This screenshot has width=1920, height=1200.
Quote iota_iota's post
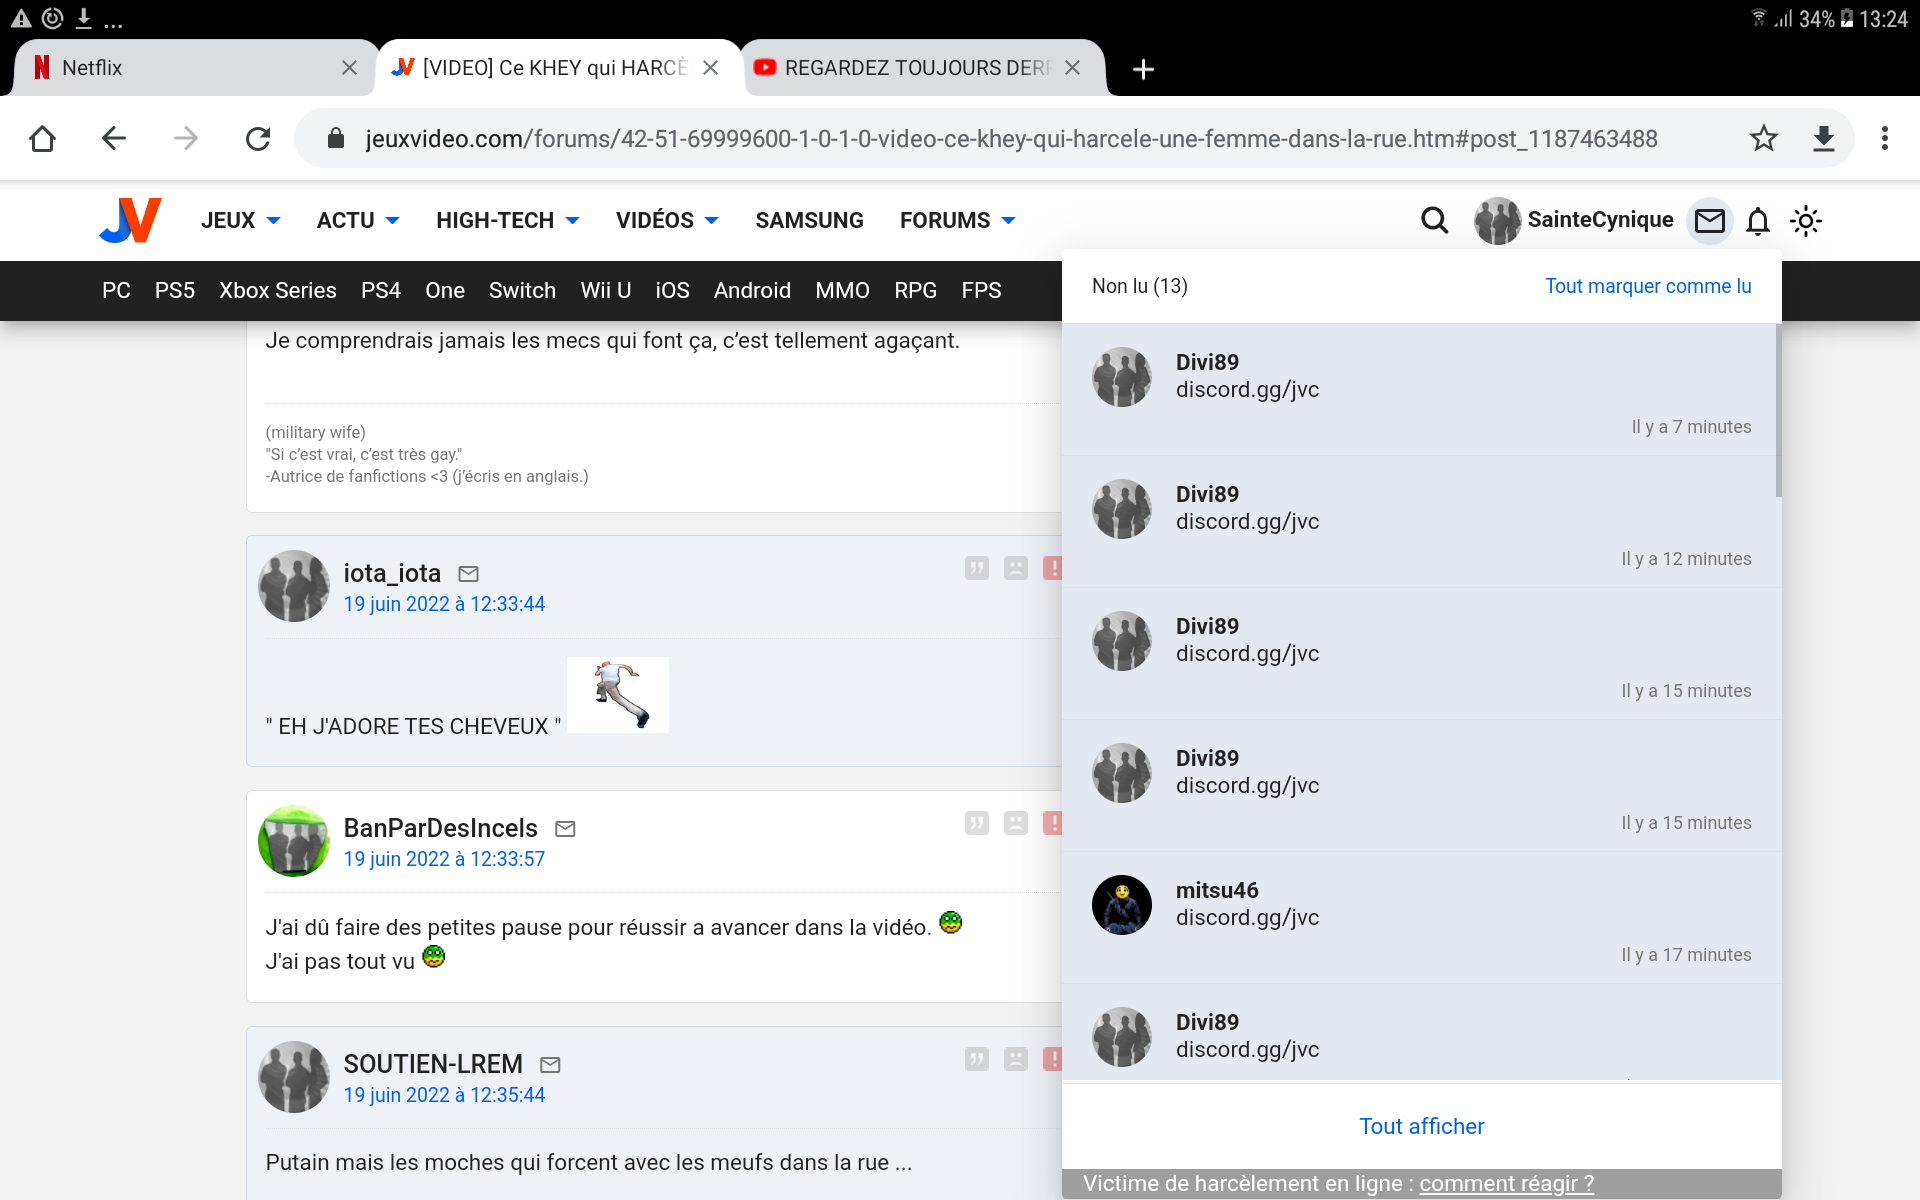coord(976,568)
